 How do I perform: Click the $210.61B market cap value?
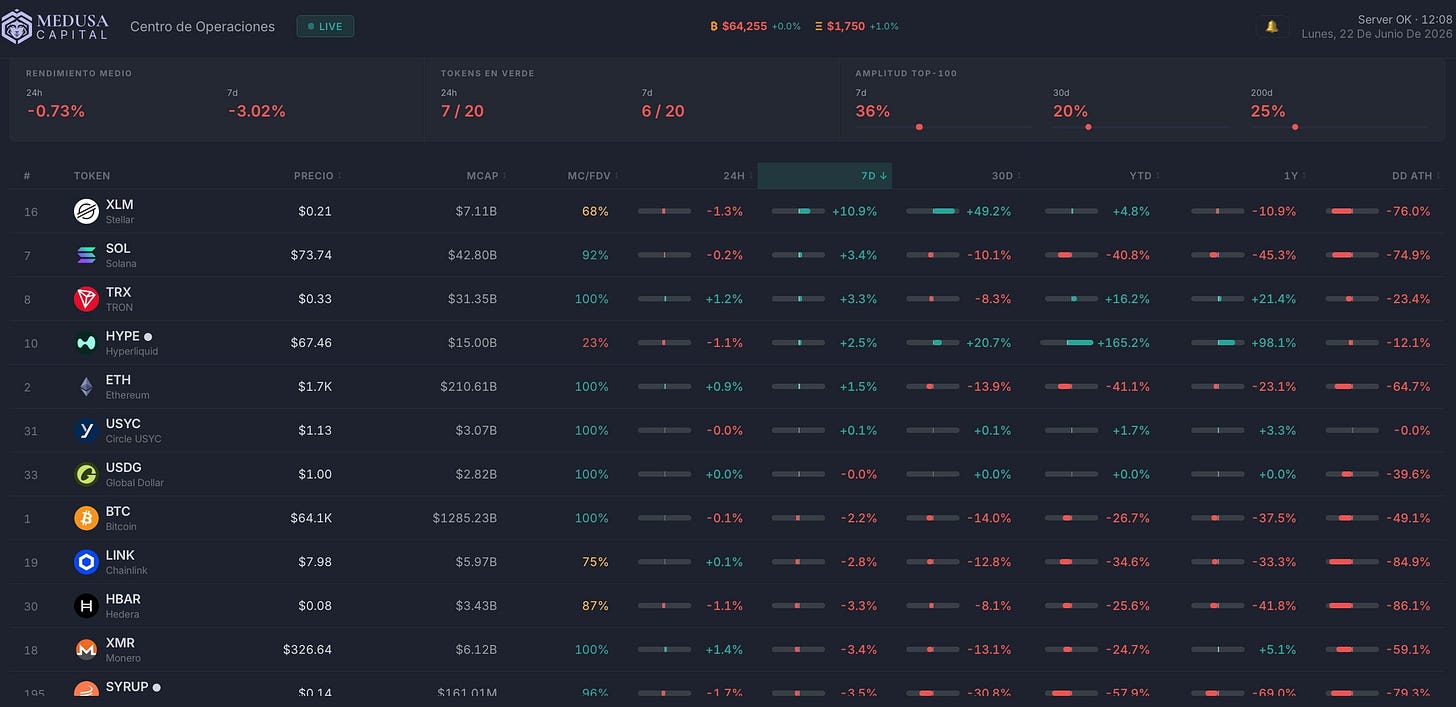pos(468,387)
